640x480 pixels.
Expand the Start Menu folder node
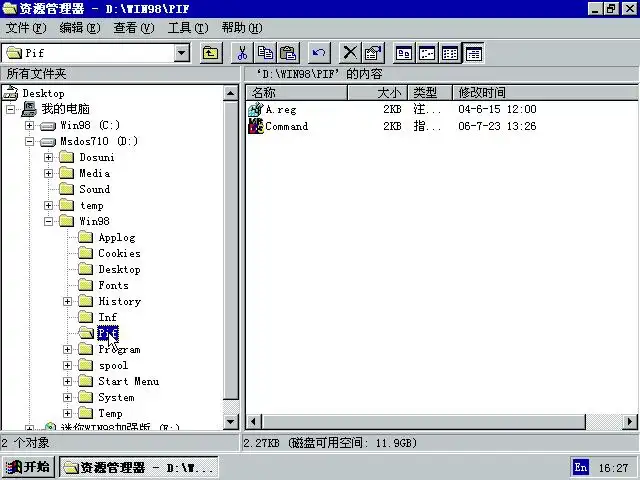(68, 381)
